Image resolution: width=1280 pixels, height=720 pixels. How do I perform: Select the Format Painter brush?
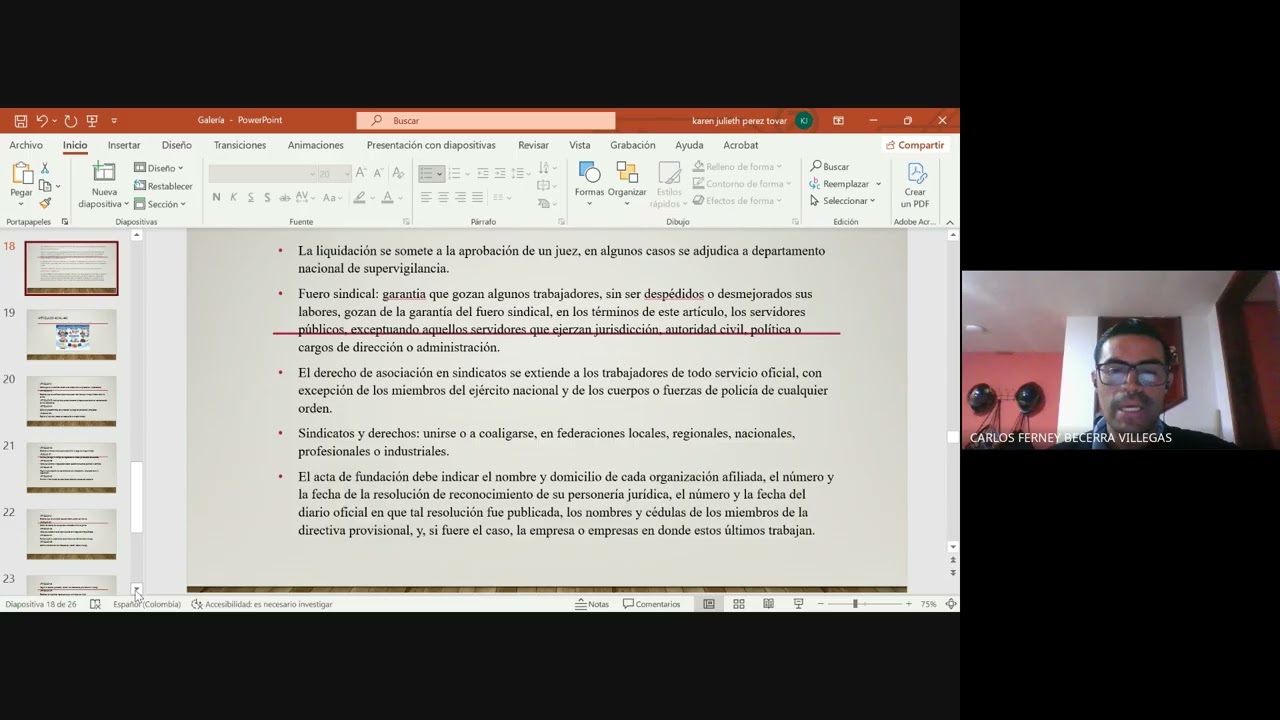pyautogui.click(x=45, y=203)
